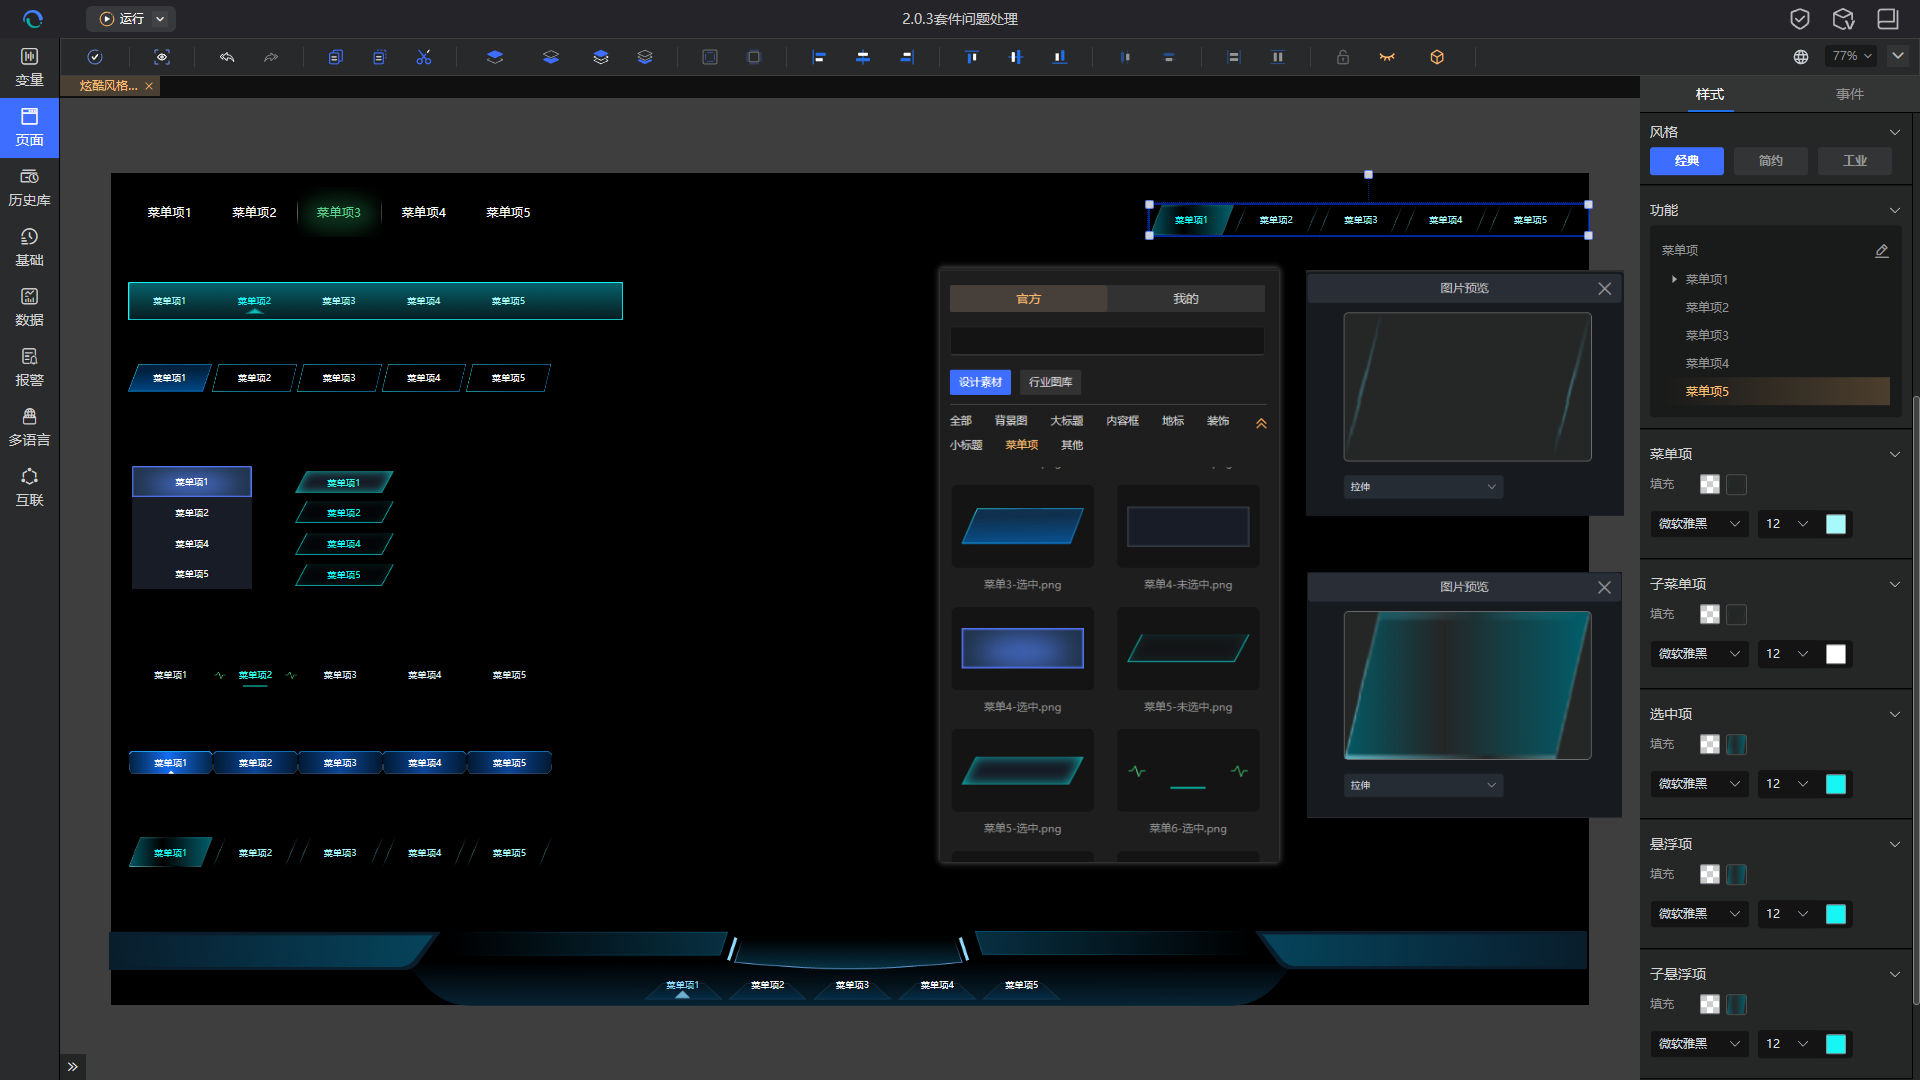
Task: Switch to the 我的 tab
Action: coord(1186,299)
